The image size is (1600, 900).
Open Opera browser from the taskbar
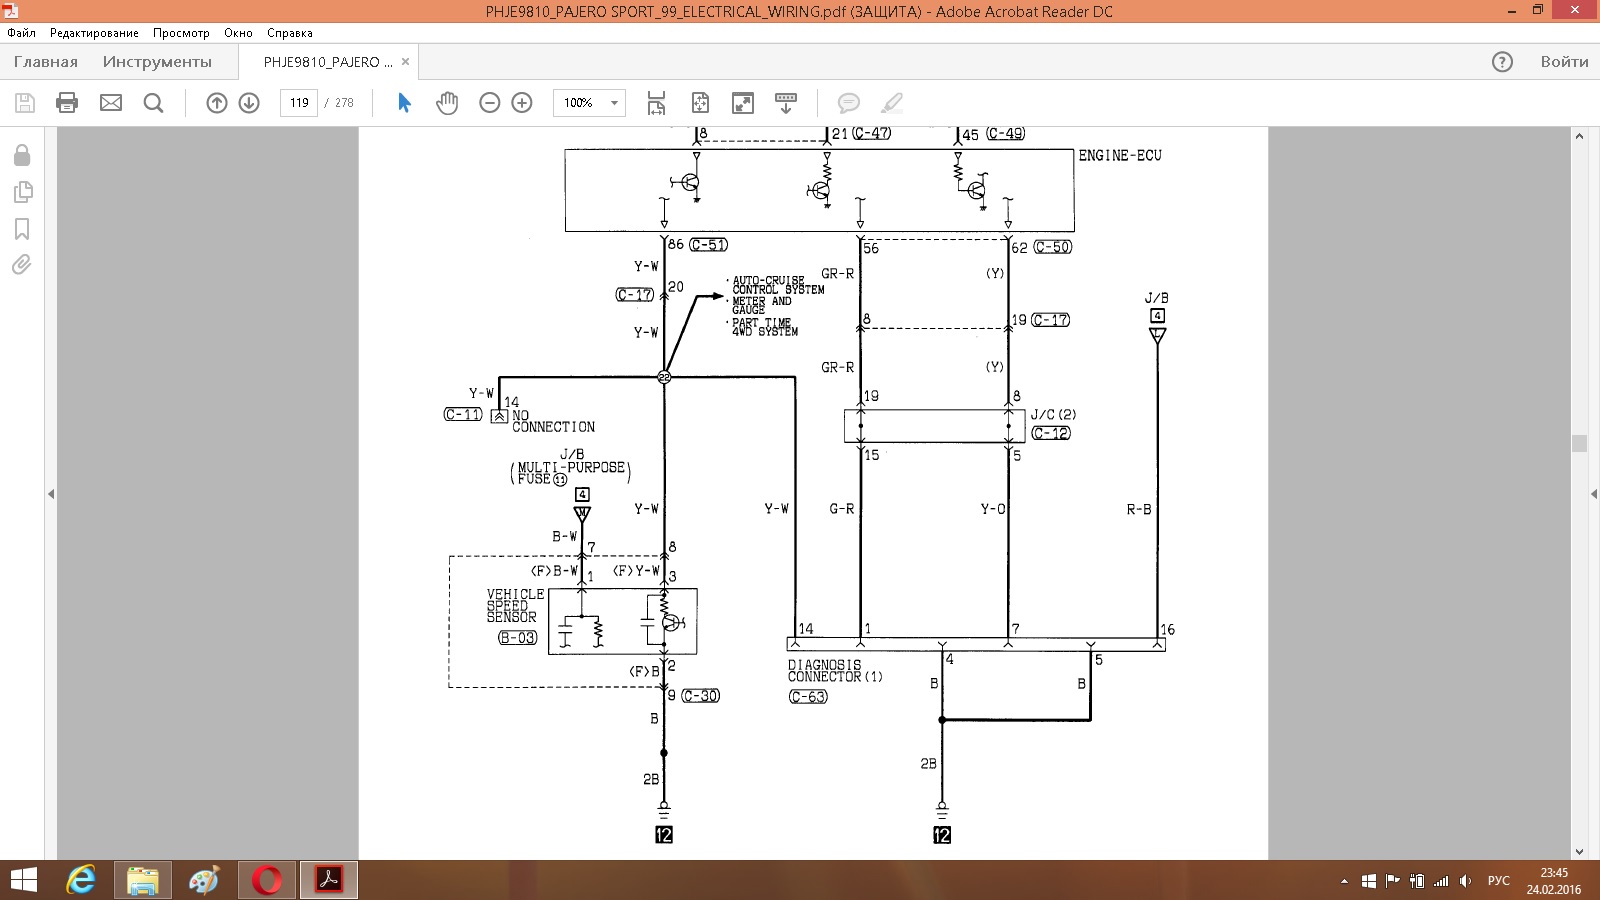(267, 880)
